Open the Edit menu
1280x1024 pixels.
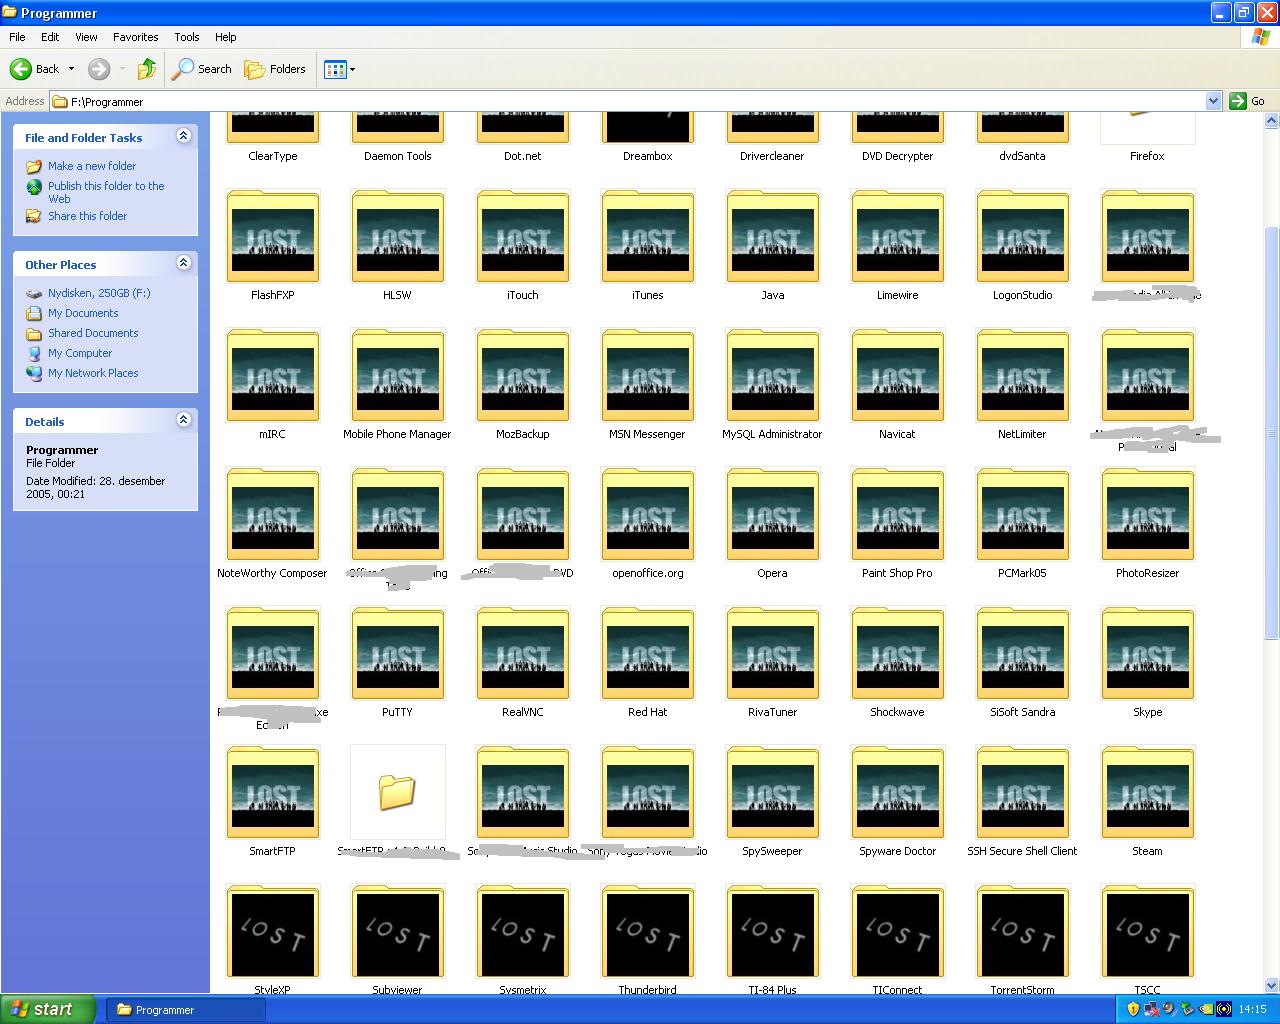pos(50,37)
